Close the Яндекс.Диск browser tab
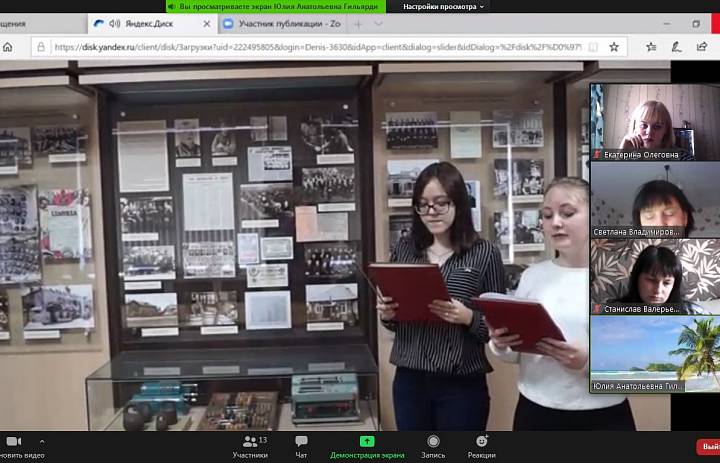The image size is (720, 463). 207,24
